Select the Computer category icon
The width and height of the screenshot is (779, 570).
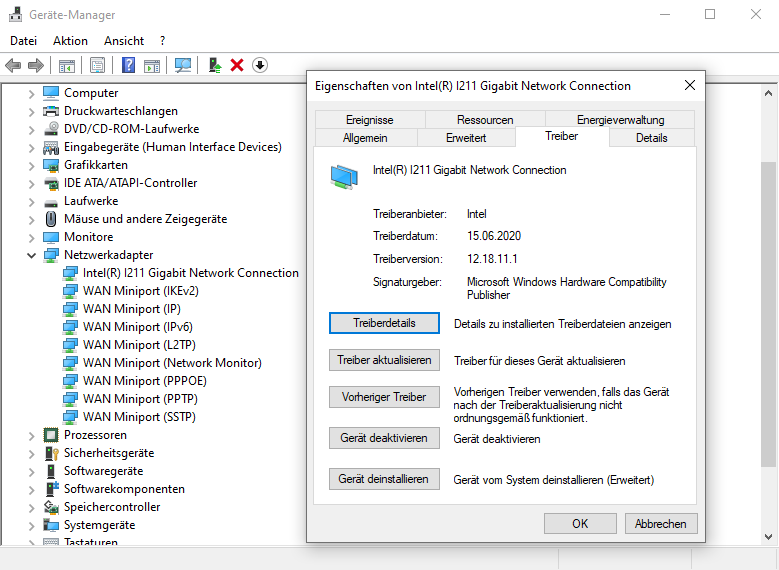point(51,93)
